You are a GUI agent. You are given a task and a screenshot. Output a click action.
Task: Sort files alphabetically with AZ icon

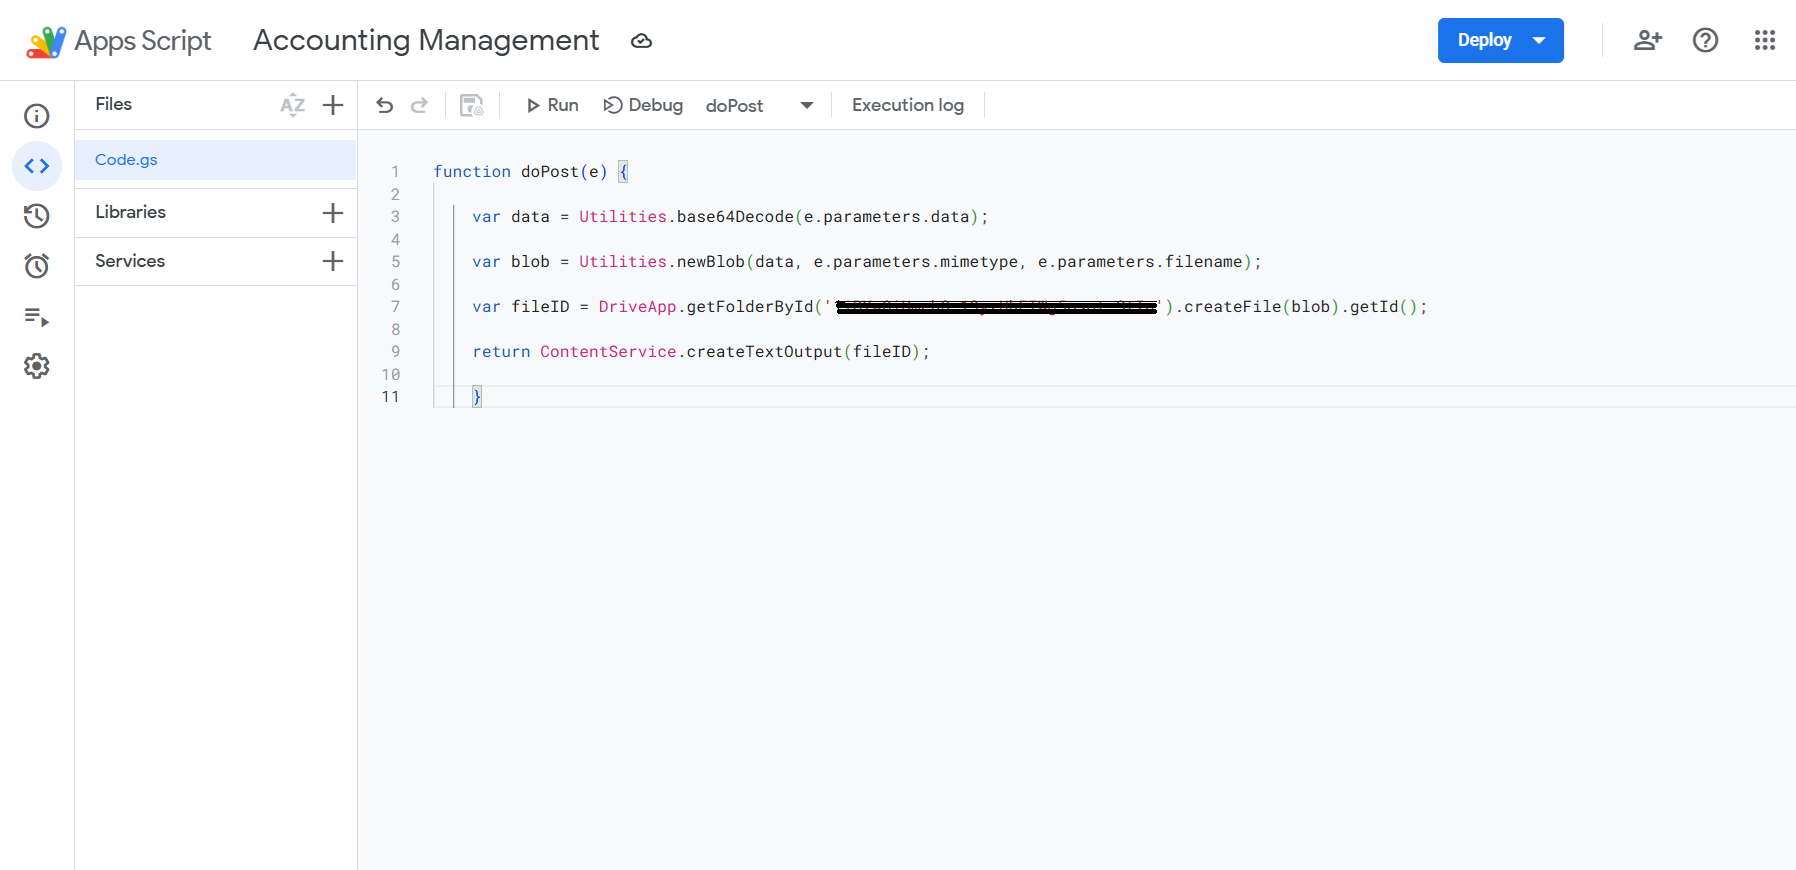pyautogui.click(x=292, y=105)
